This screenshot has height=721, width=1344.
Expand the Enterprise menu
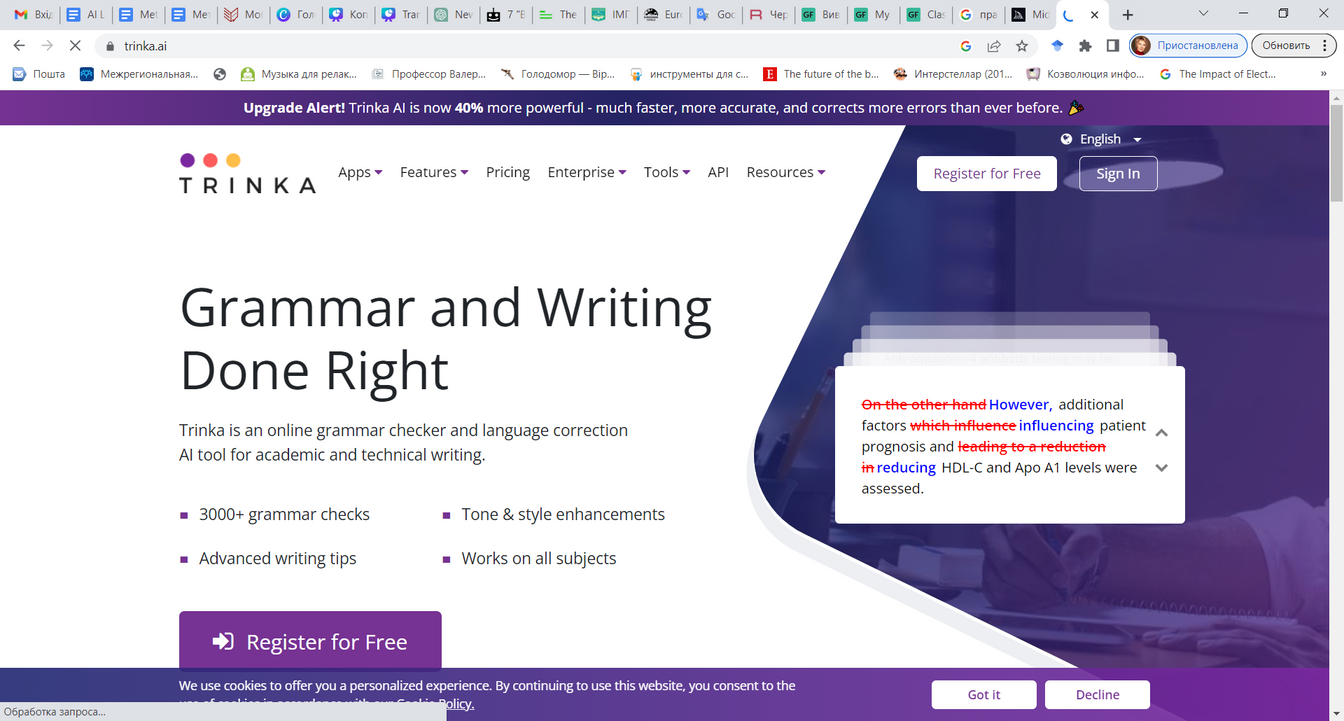pyautogui.click(x=587, y=172)
